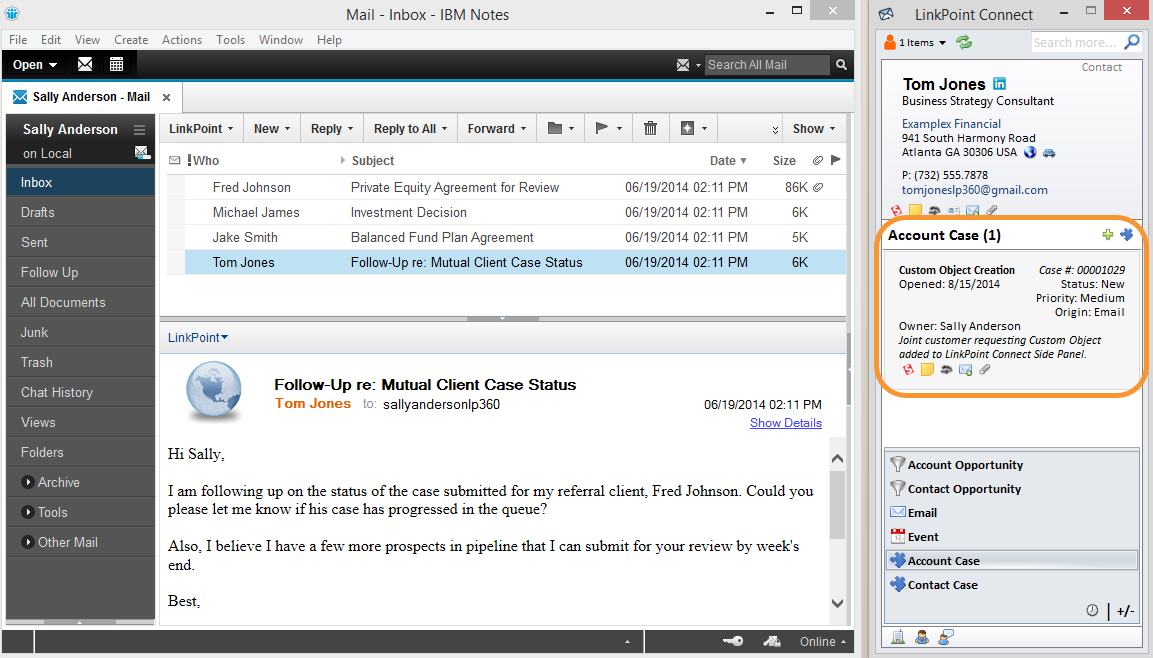1153x658 pixels.
Task: Click the Sally Anderson mailbox menu icon
Action: point(139,129)
